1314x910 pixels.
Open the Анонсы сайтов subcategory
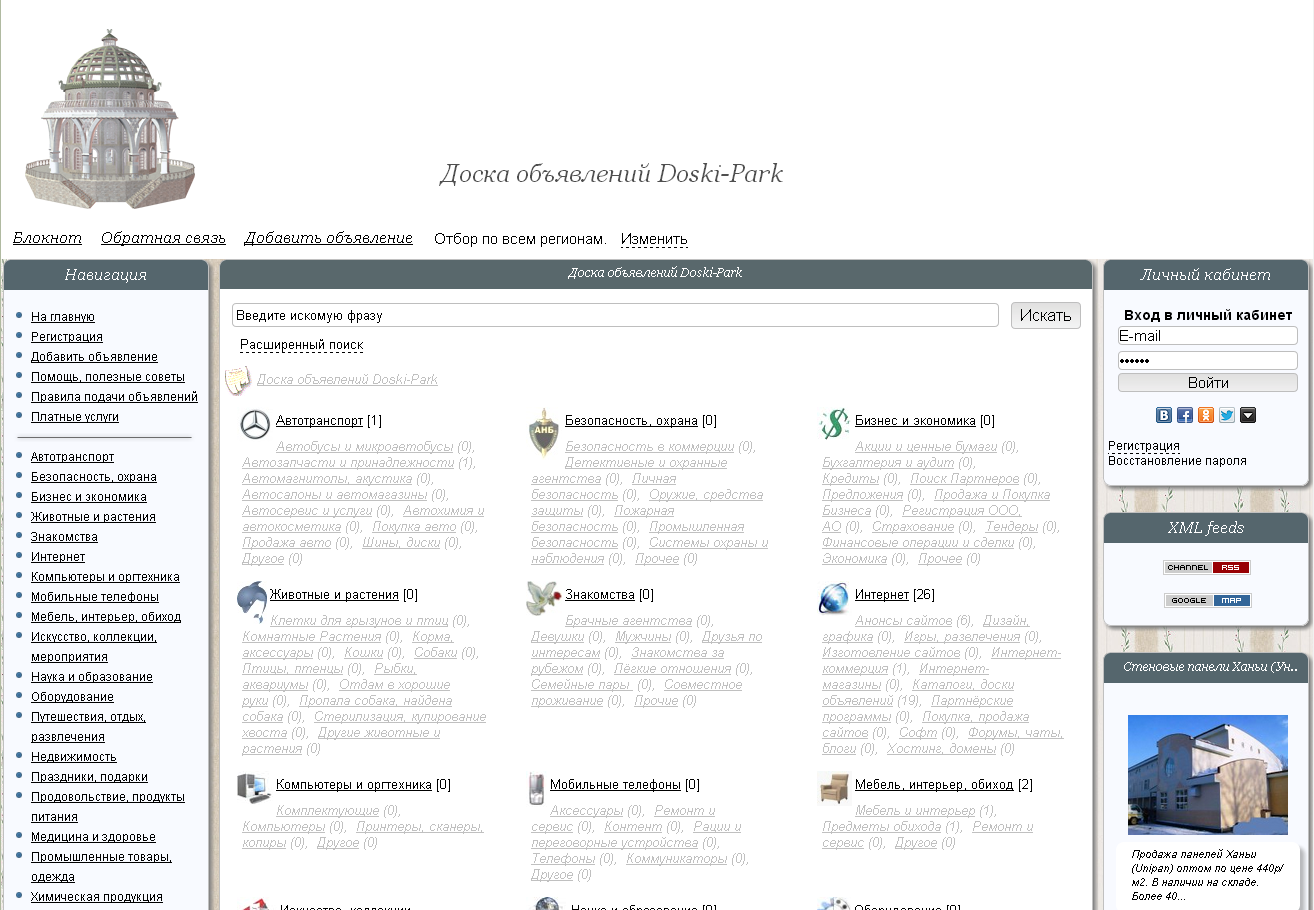pyautogui.click(x=904, y=621)
